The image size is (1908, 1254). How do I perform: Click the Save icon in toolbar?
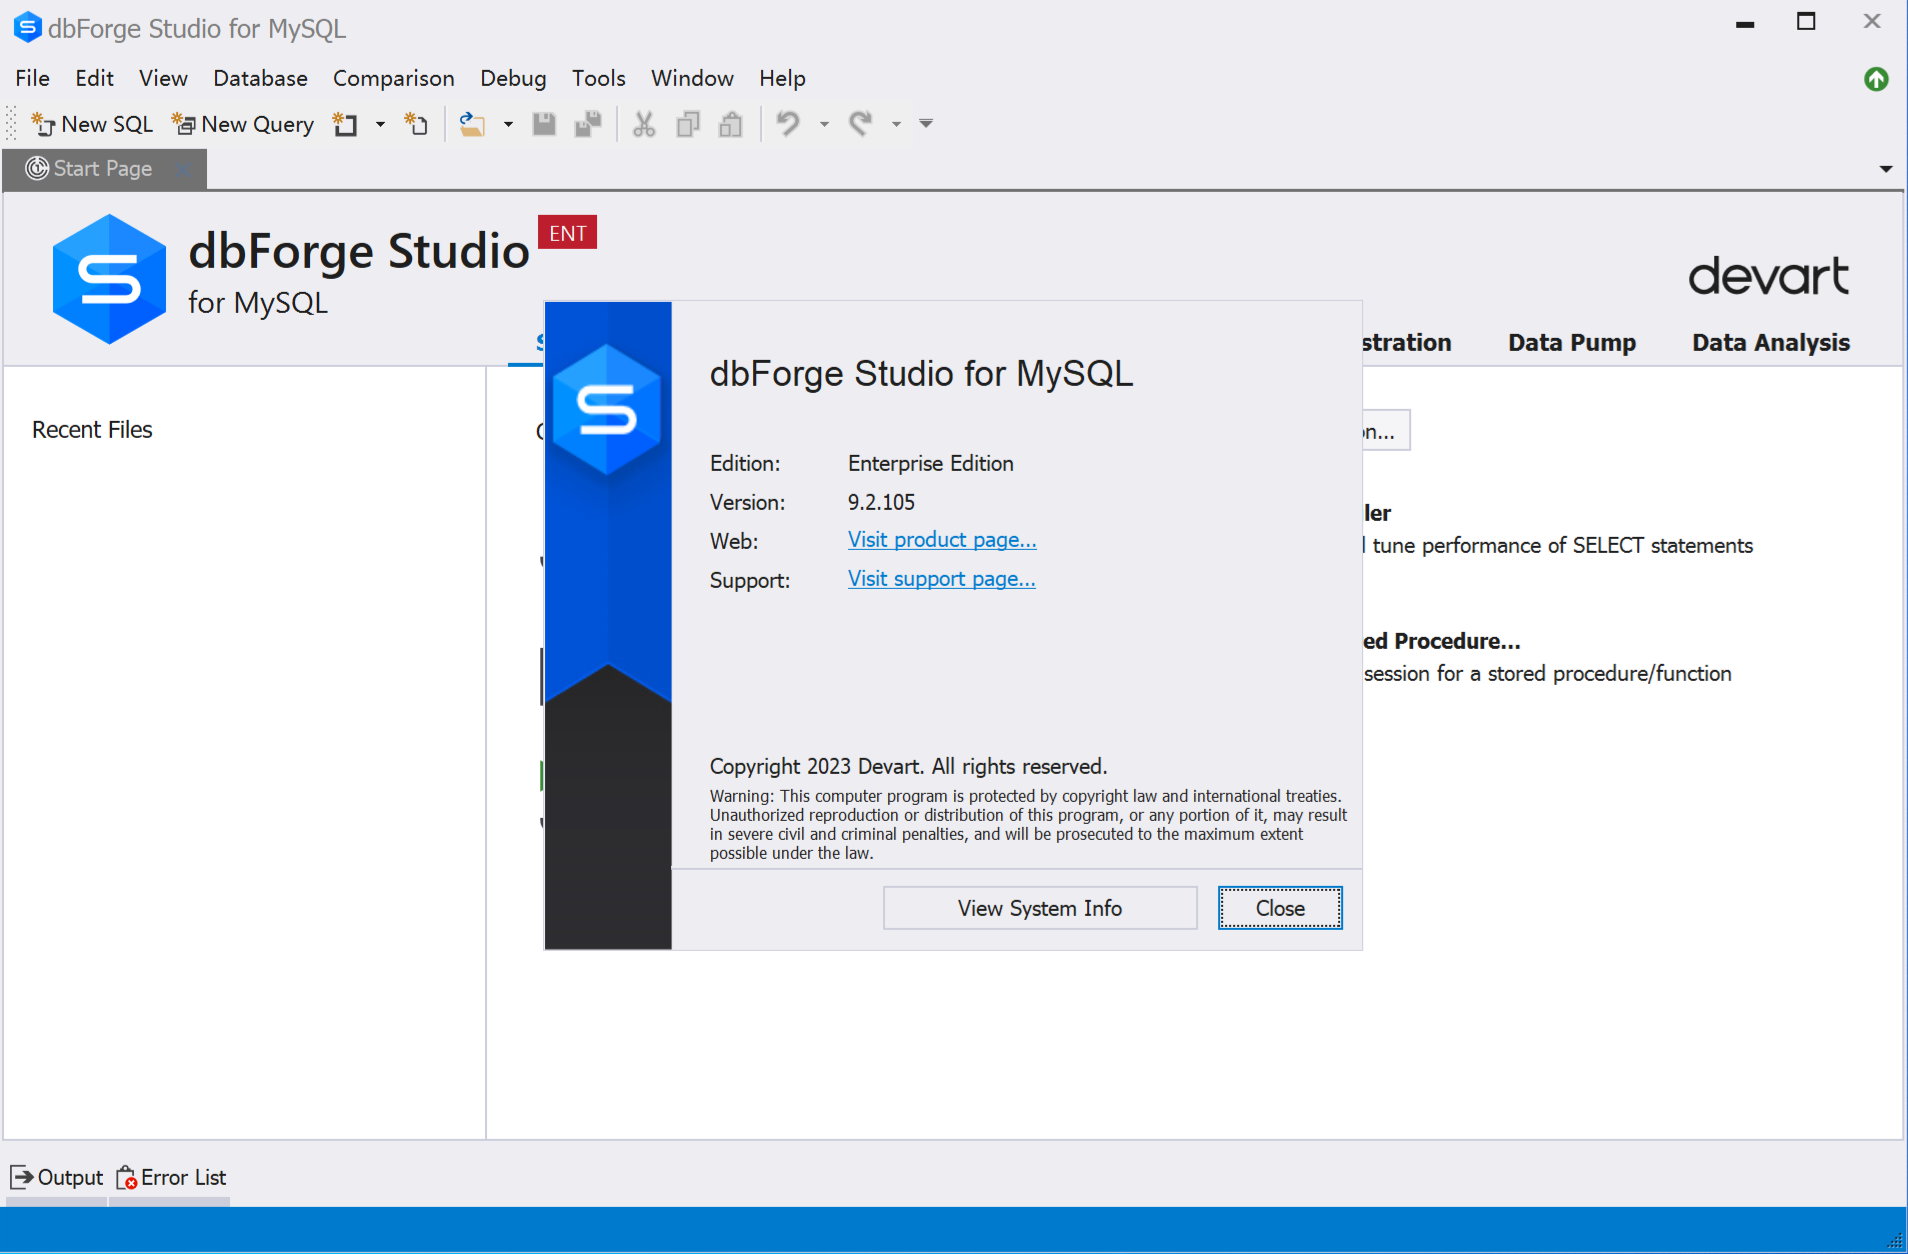[544, 124]
